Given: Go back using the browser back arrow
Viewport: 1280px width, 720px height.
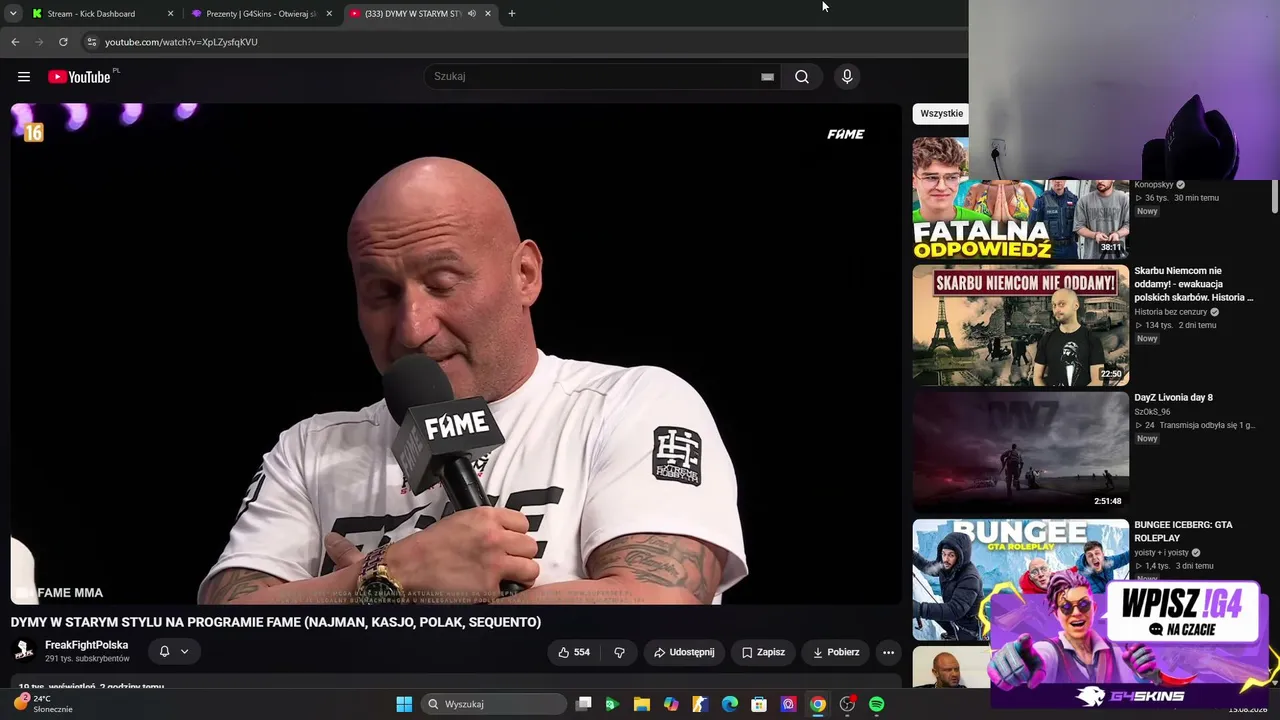Looking at the screenshot, I should (15, 42).
